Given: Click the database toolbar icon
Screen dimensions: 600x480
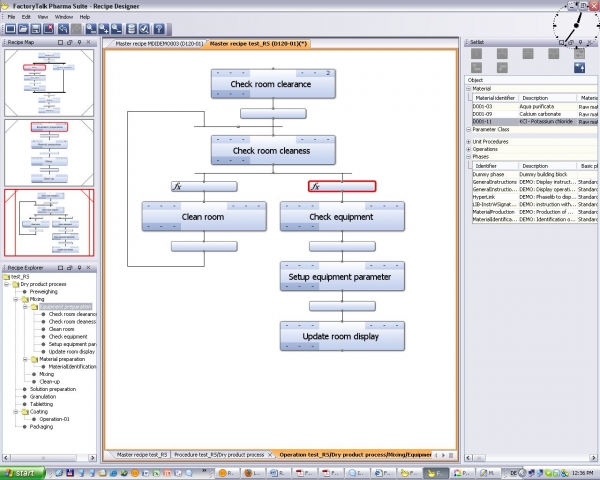Looking at the screenshot, I should click(133, 29).
